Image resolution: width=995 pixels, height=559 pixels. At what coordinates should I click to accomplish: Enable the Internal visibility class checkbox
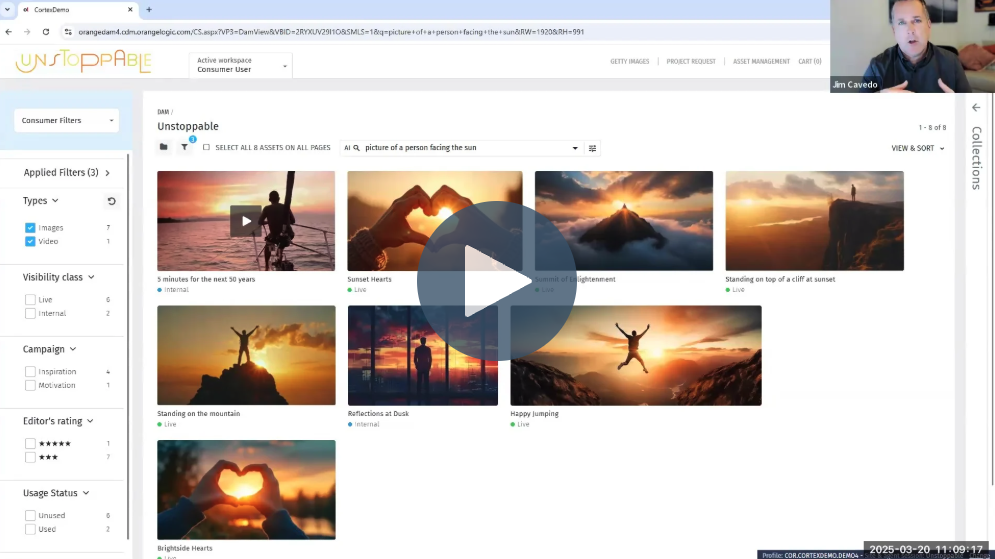click(30, 313)
